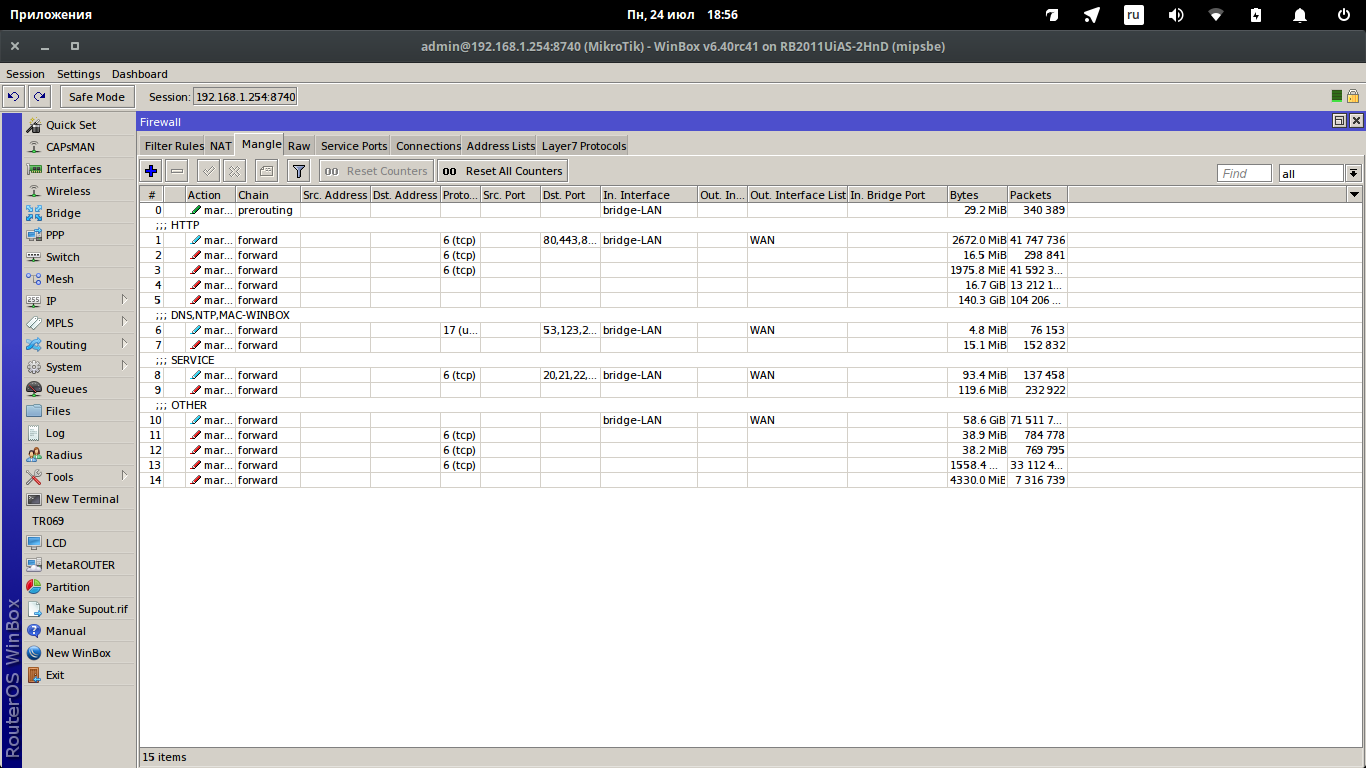Viewport: 1366px width, 768px height.
Task: Expand the Tools submenu
Action: click(79, 477)
